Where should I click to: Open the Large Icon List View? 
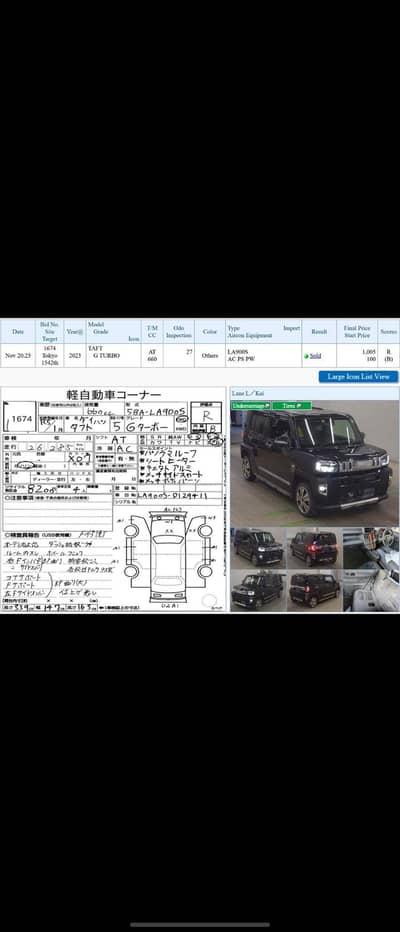[358, 377]
